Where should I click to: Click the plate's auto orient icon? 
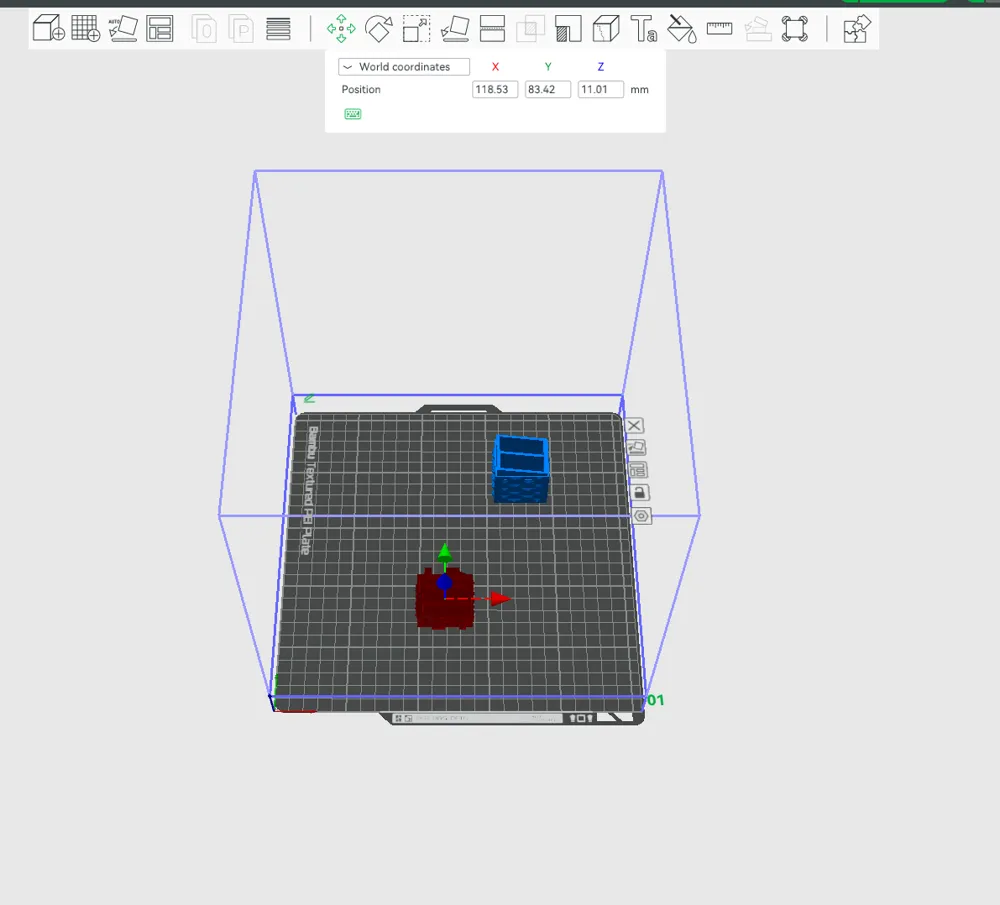point(636,448)
